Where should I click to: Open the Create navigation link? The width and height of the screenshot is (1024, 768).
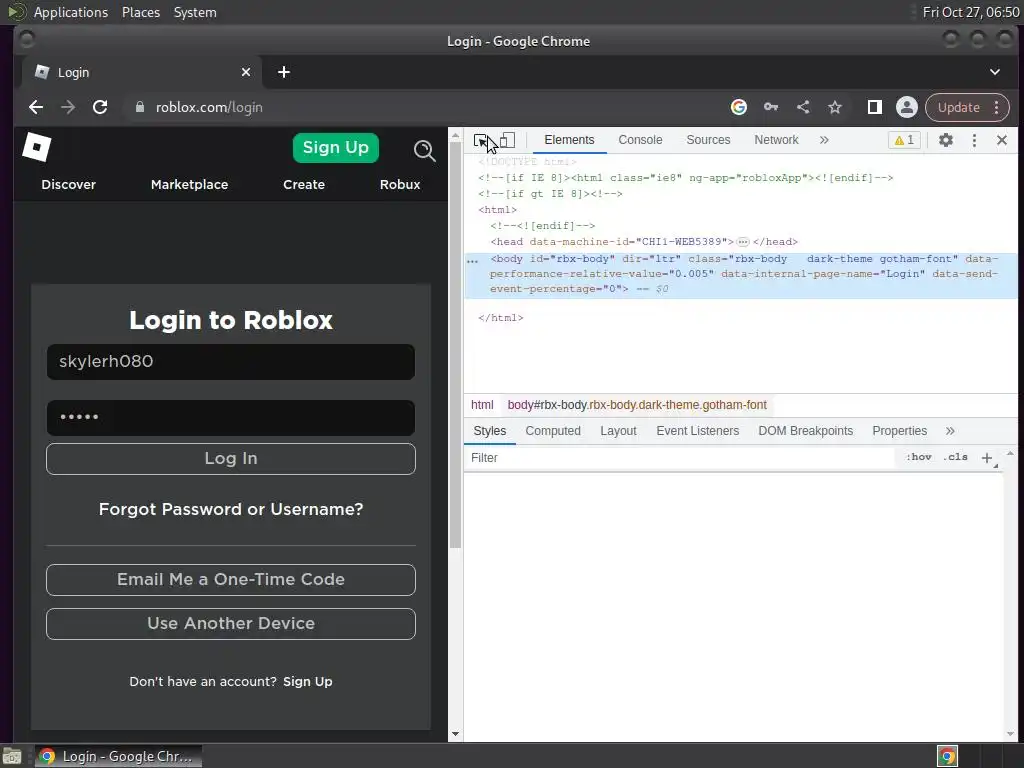click(304, 184)
